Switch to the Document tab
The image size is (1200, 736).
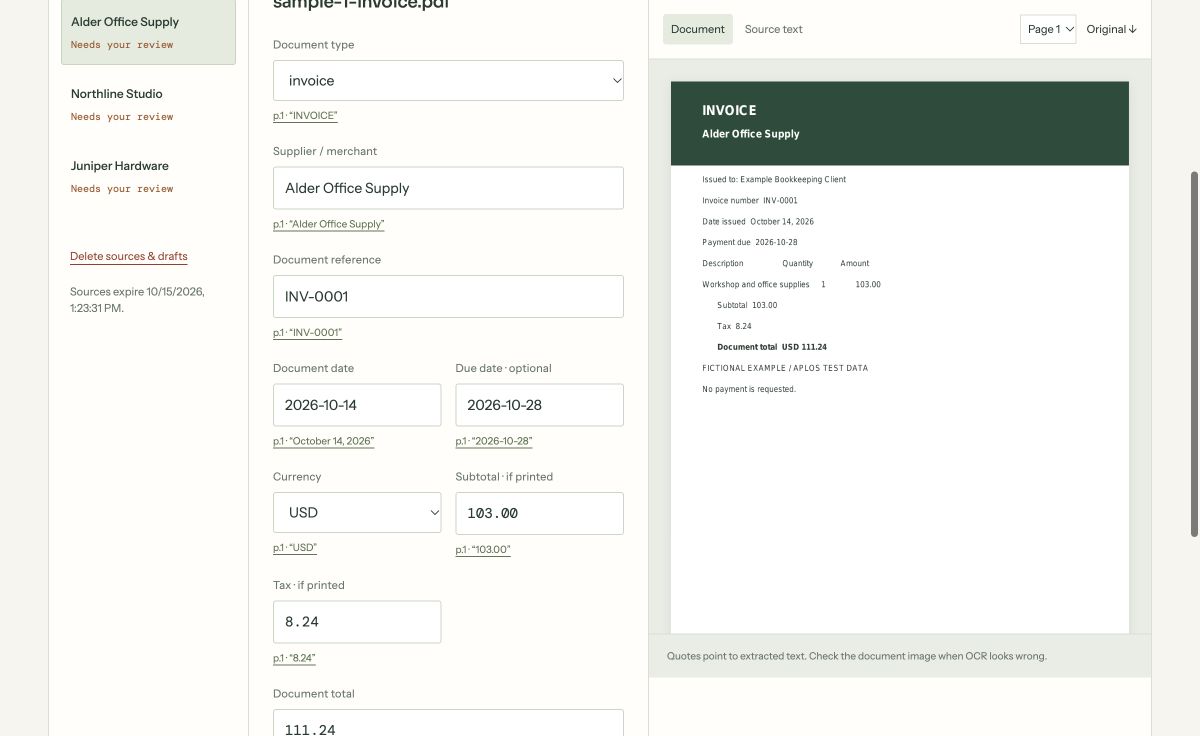698,29
